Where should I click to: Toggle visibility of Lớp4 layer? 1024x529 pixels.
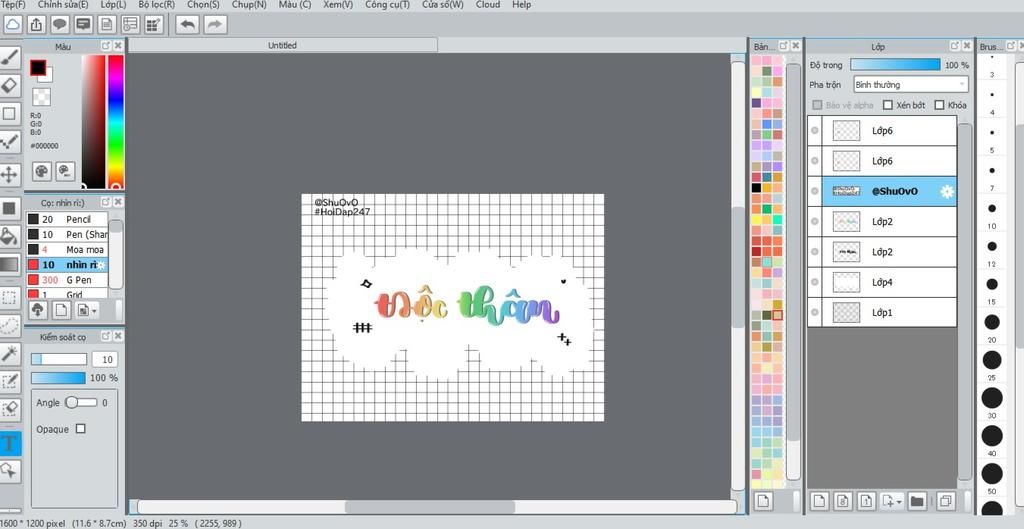tap(814, 282)
